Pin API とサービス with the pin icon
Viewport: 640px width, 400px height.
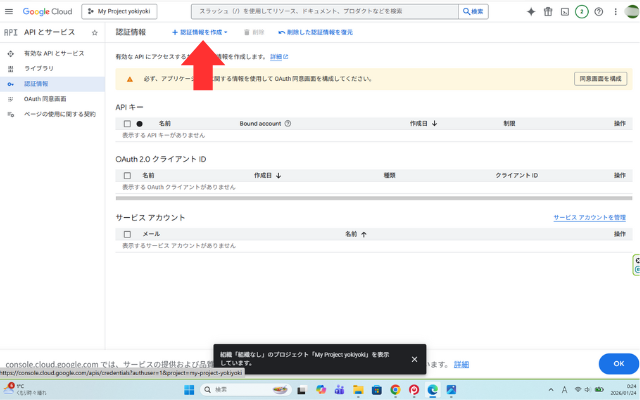point(95,33)
